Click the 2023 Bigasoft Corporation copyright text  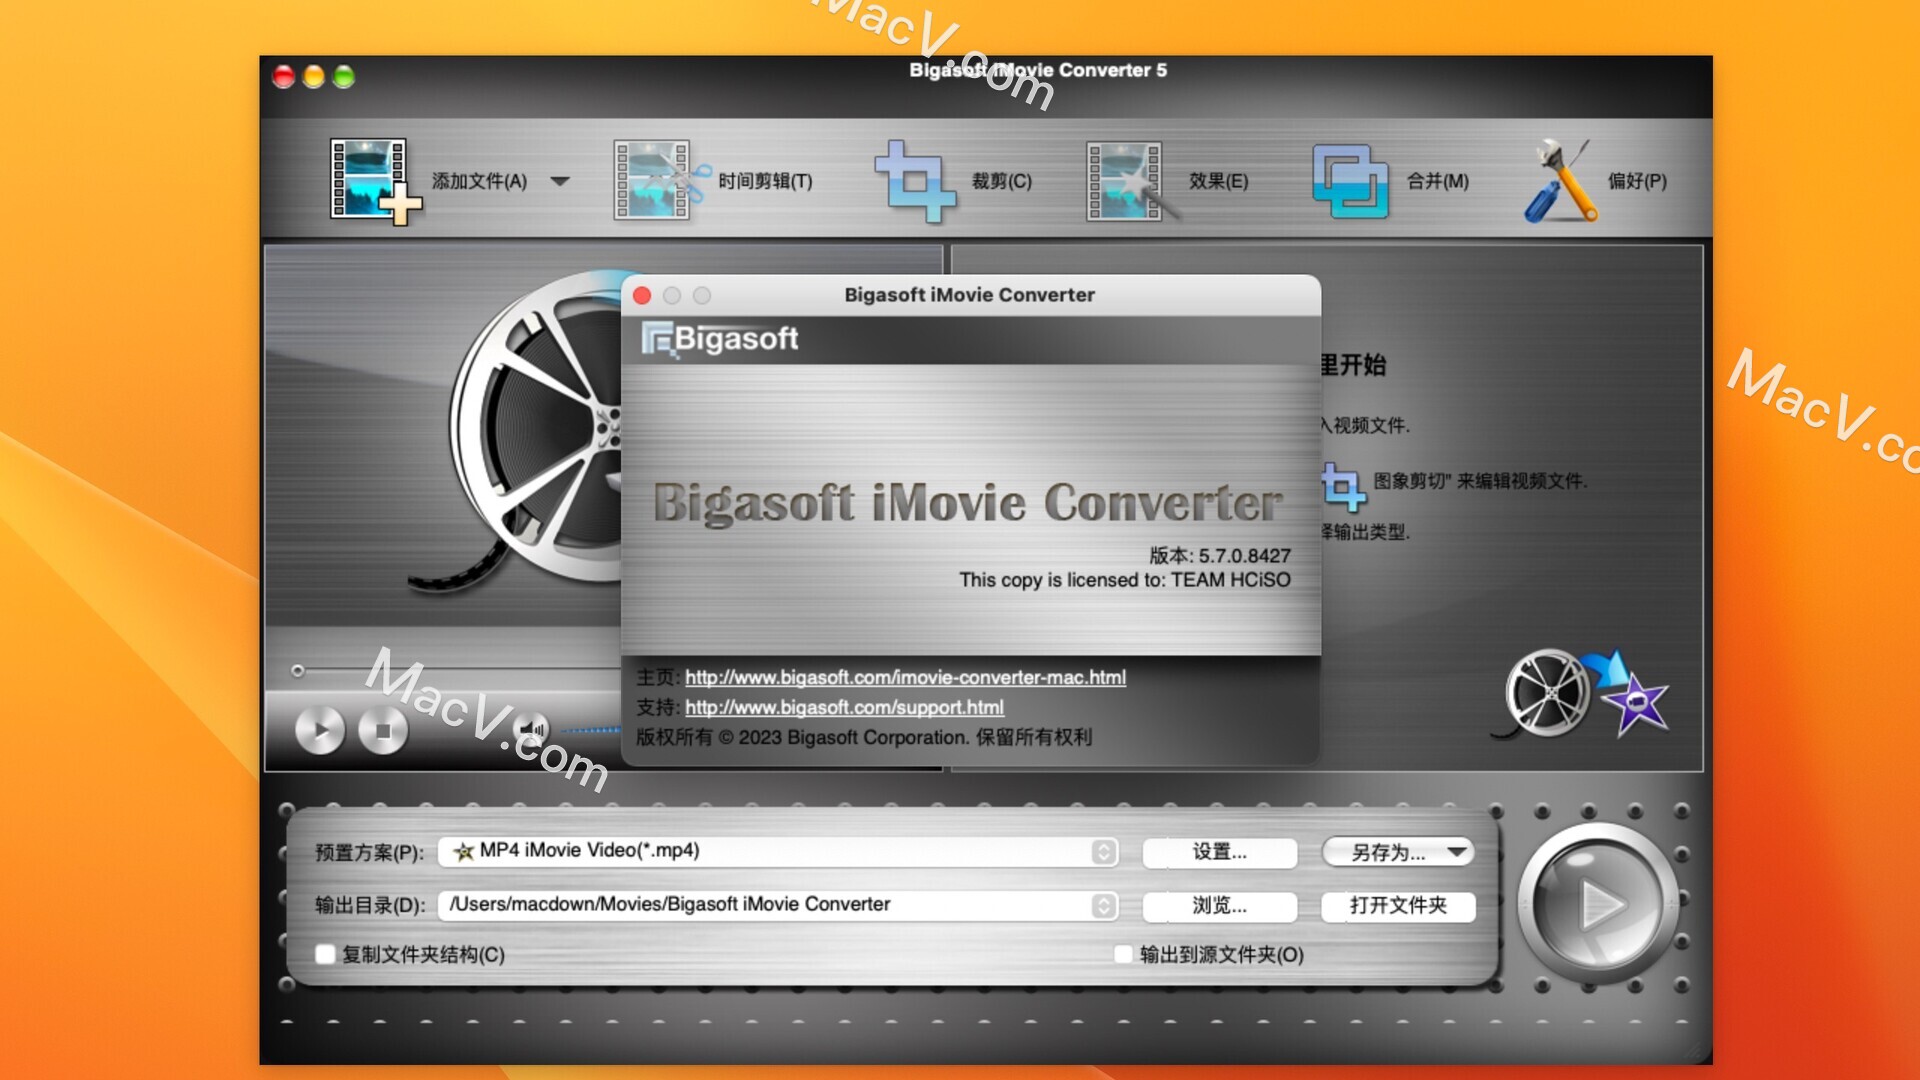[x=864, y=737]
